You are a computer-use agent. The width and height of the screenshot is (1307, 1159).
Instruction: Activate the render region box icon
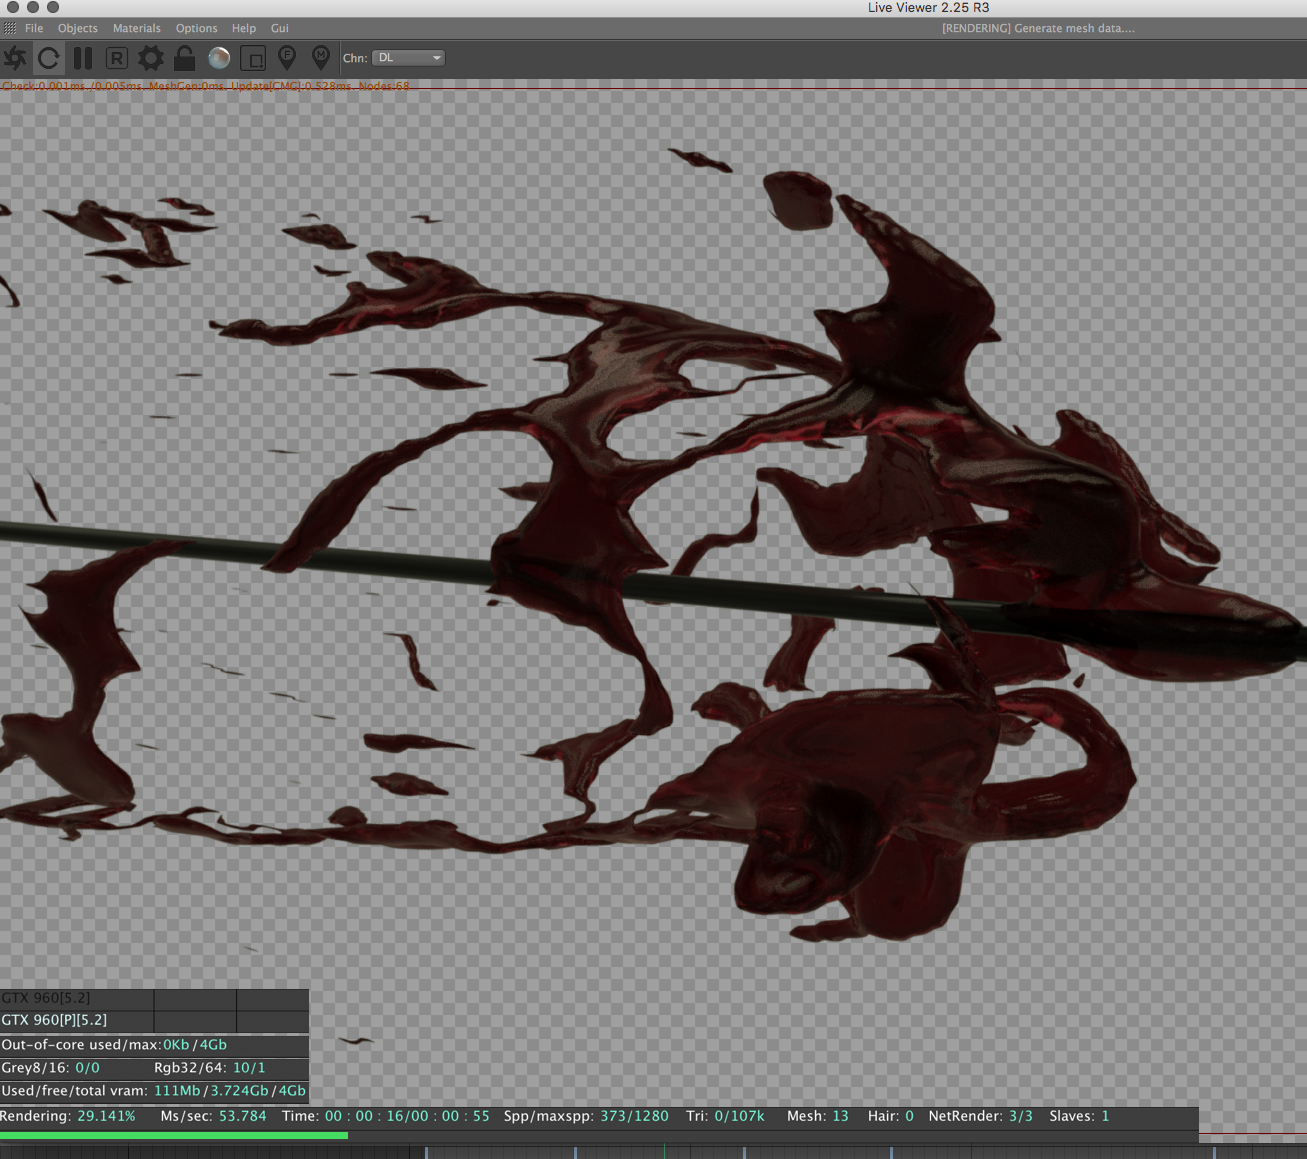[x=252, y=58]
